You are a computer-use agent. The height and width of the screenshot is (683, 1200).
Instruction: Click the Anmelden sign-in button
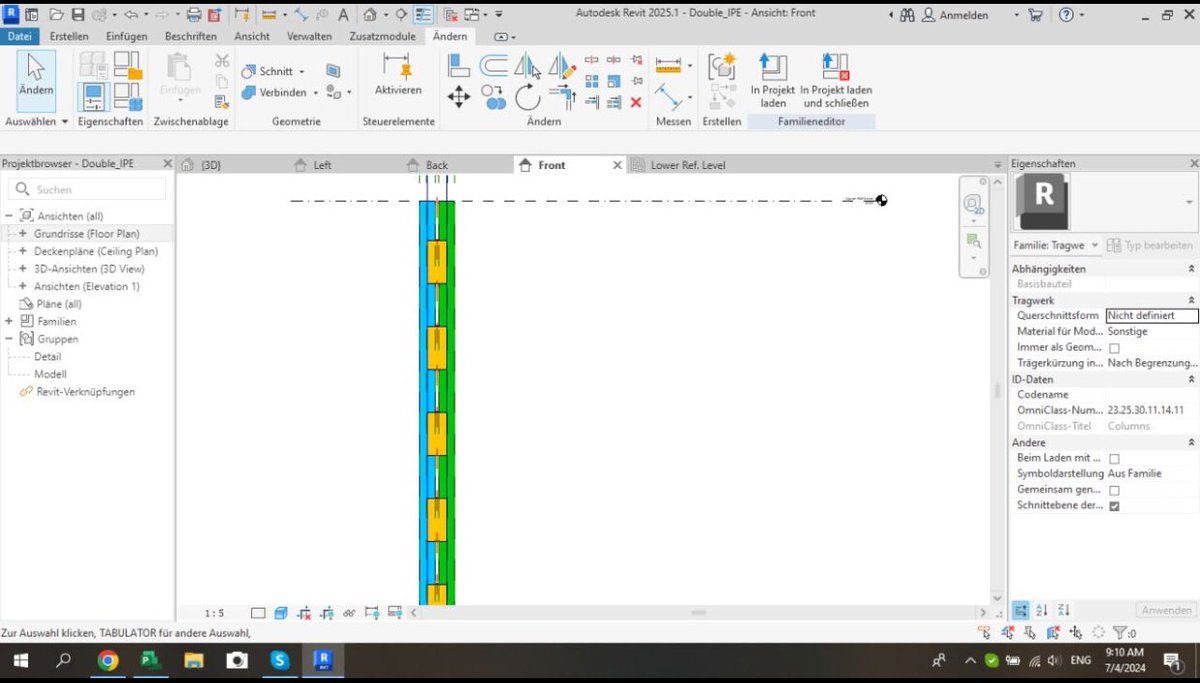click(955, 15)
